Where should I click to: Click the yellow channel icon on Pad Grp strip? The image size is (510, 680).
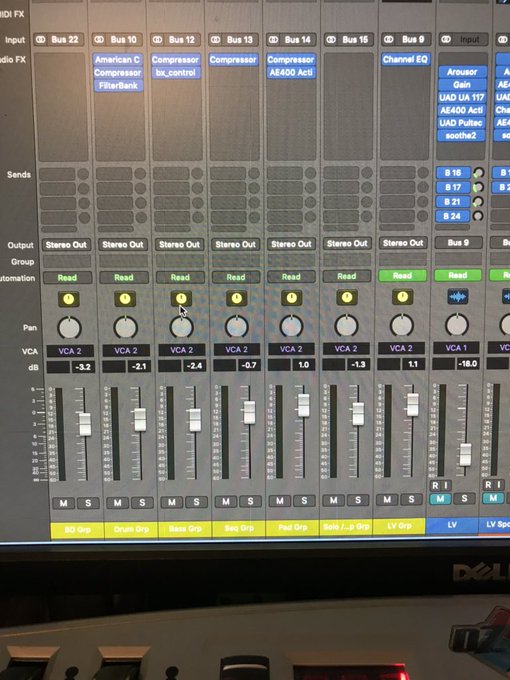[x=291, y=298]
